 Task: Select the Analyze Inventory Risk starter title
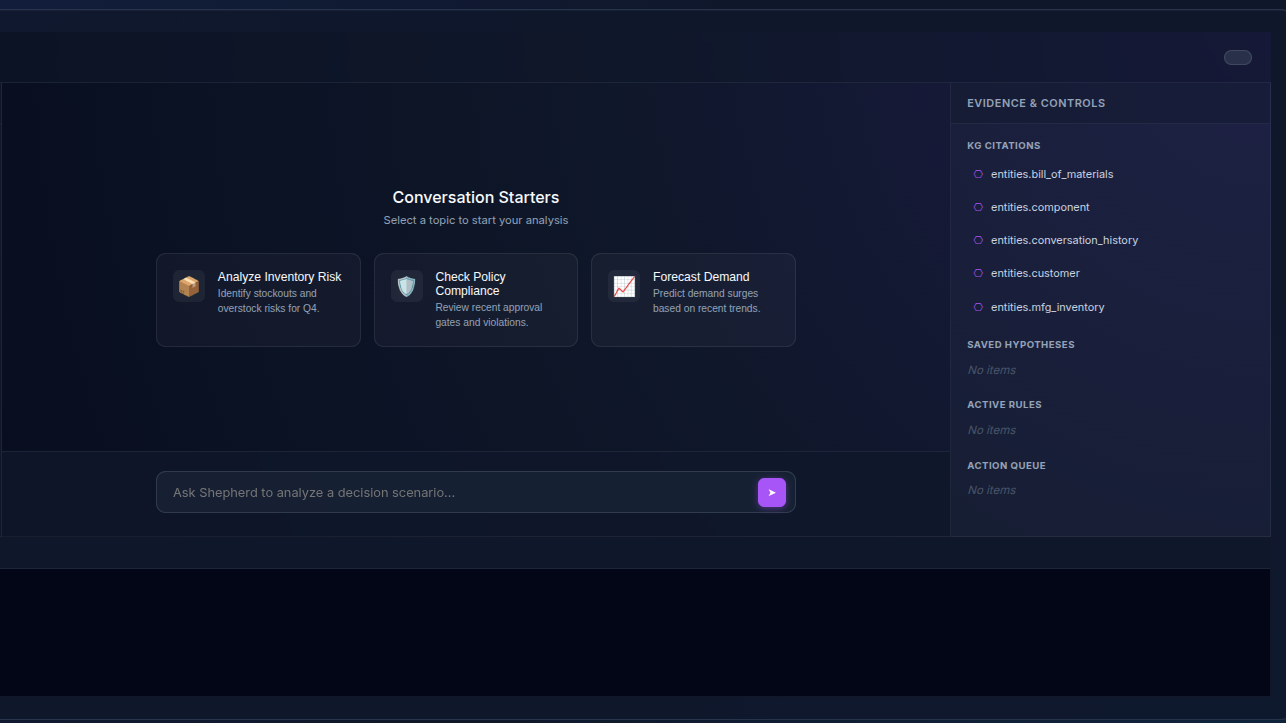tap(279, 277)
